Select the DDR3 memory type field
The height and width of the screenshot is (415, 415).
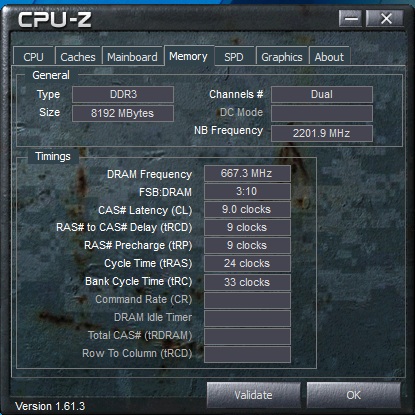pos(123,94)
